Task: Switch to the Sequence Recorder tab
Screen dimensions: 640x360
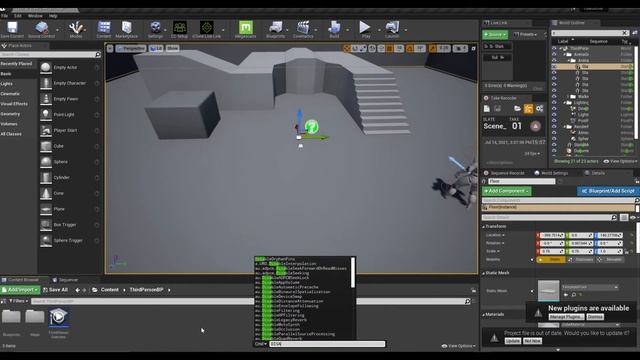Action: pos(504,173)
